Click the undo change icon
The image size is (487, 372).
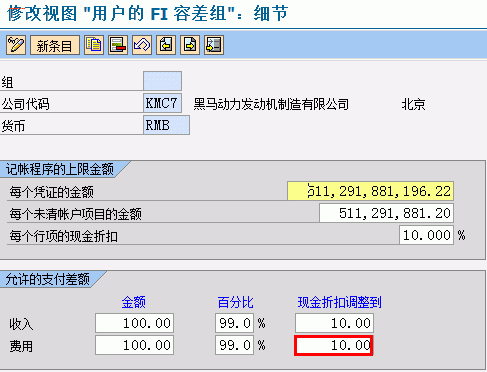point(142,45)
